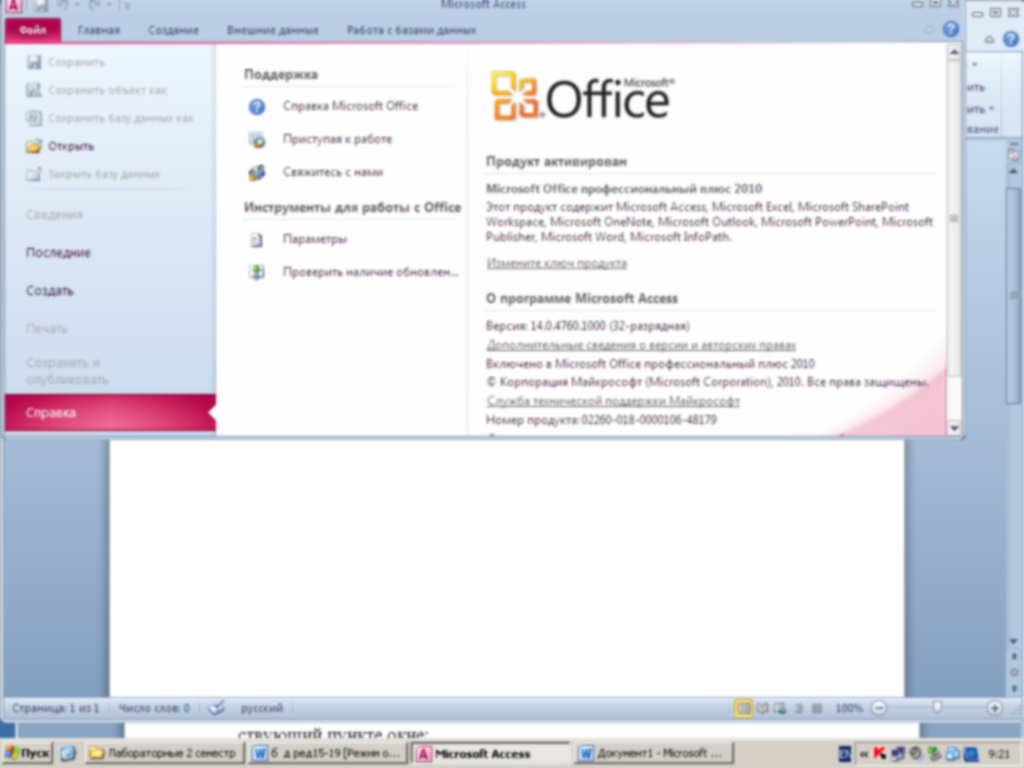This screenshot has width=1024, height=768.
Task: Click Сохранить in backstage menu
Action: coord(65,63)
